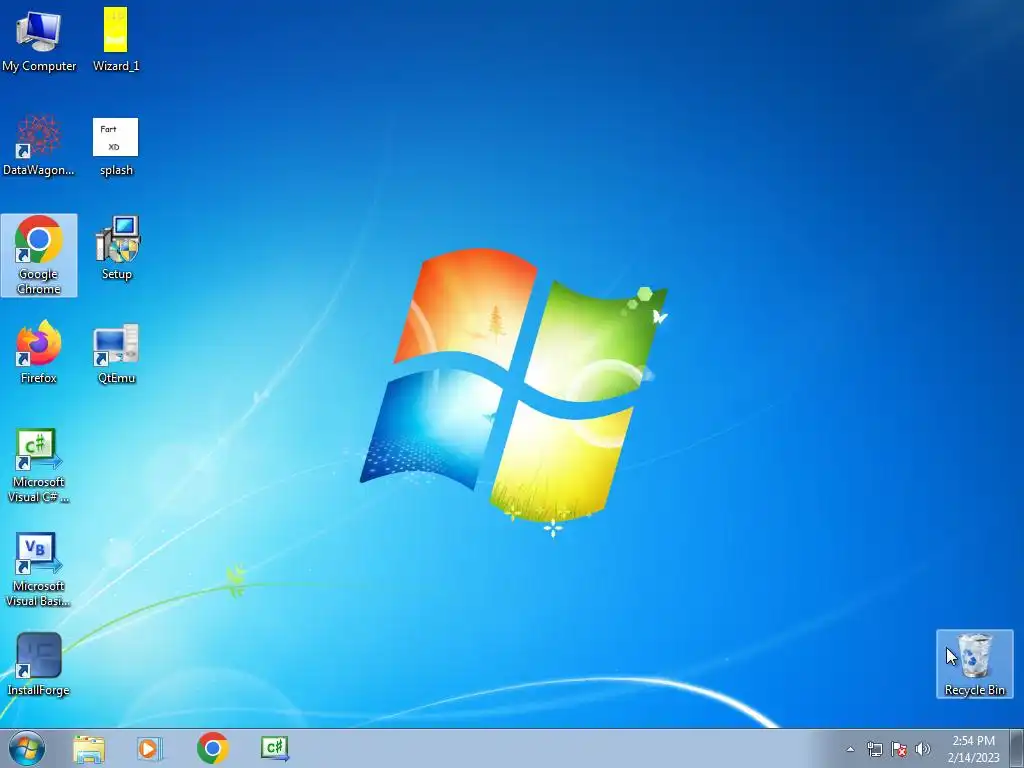Select the Firefox desktop shortcut
Image resolution: width=1024 pixels, height=768 pixels.
click(39, 352)
